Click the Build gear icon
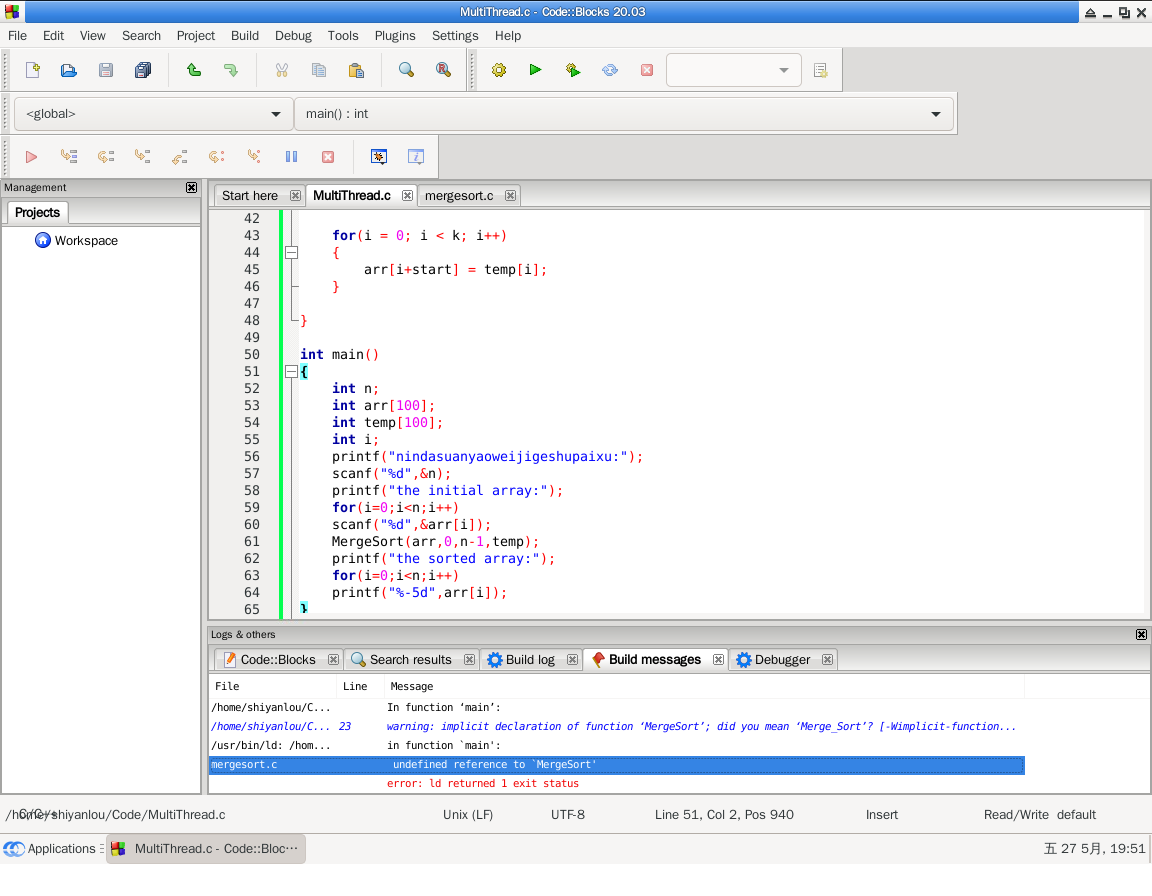The image size is (1152, 896). [x=499, y=70]
